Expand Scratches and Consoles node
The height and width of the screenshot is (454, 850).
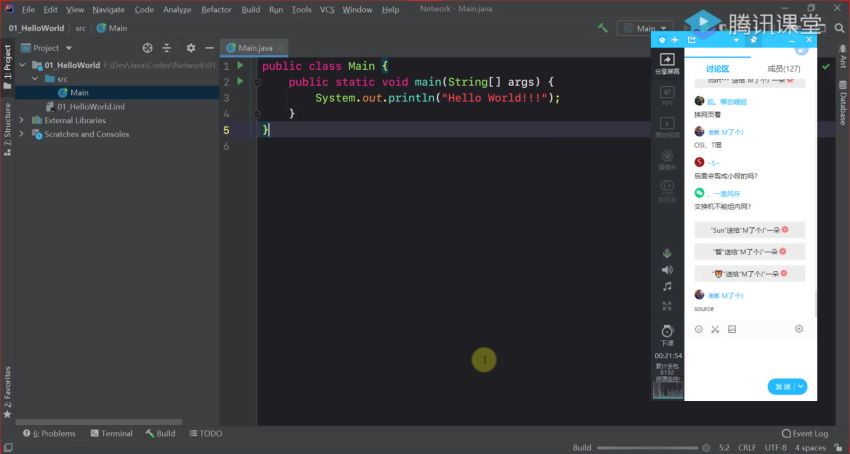point(22,134)
